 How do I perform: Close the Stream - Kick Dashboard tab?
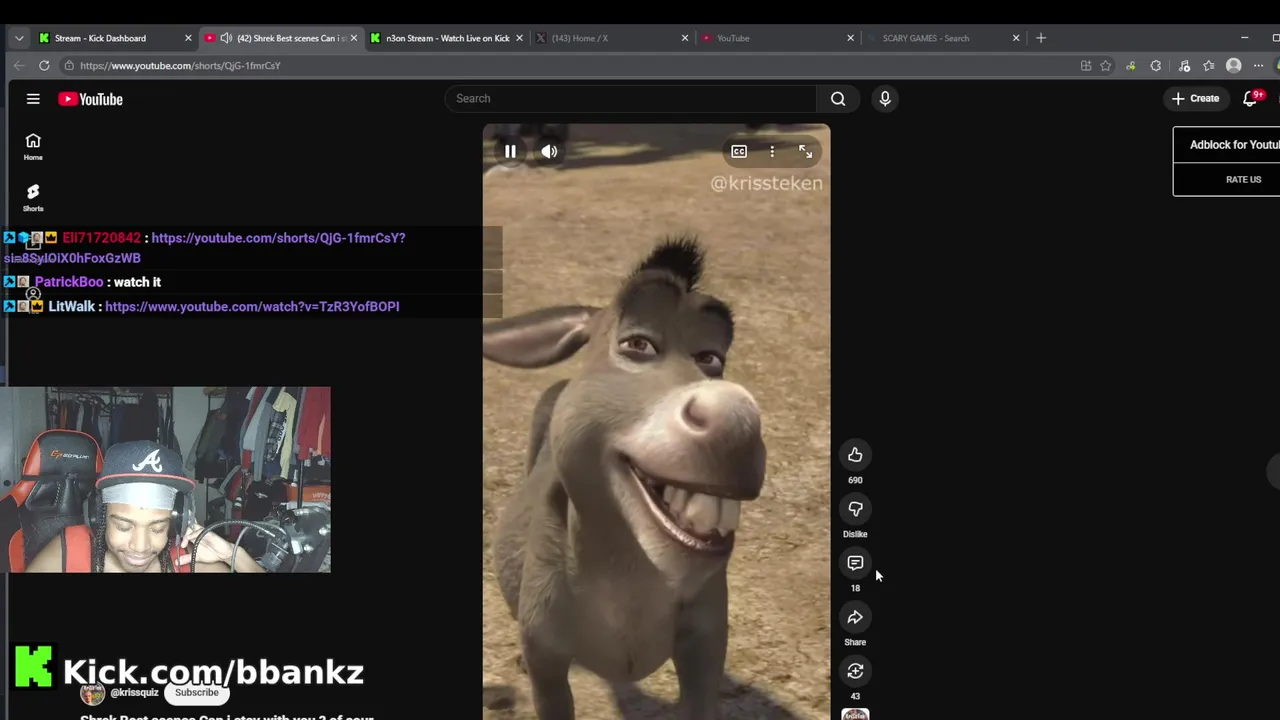tap(188, 38)
